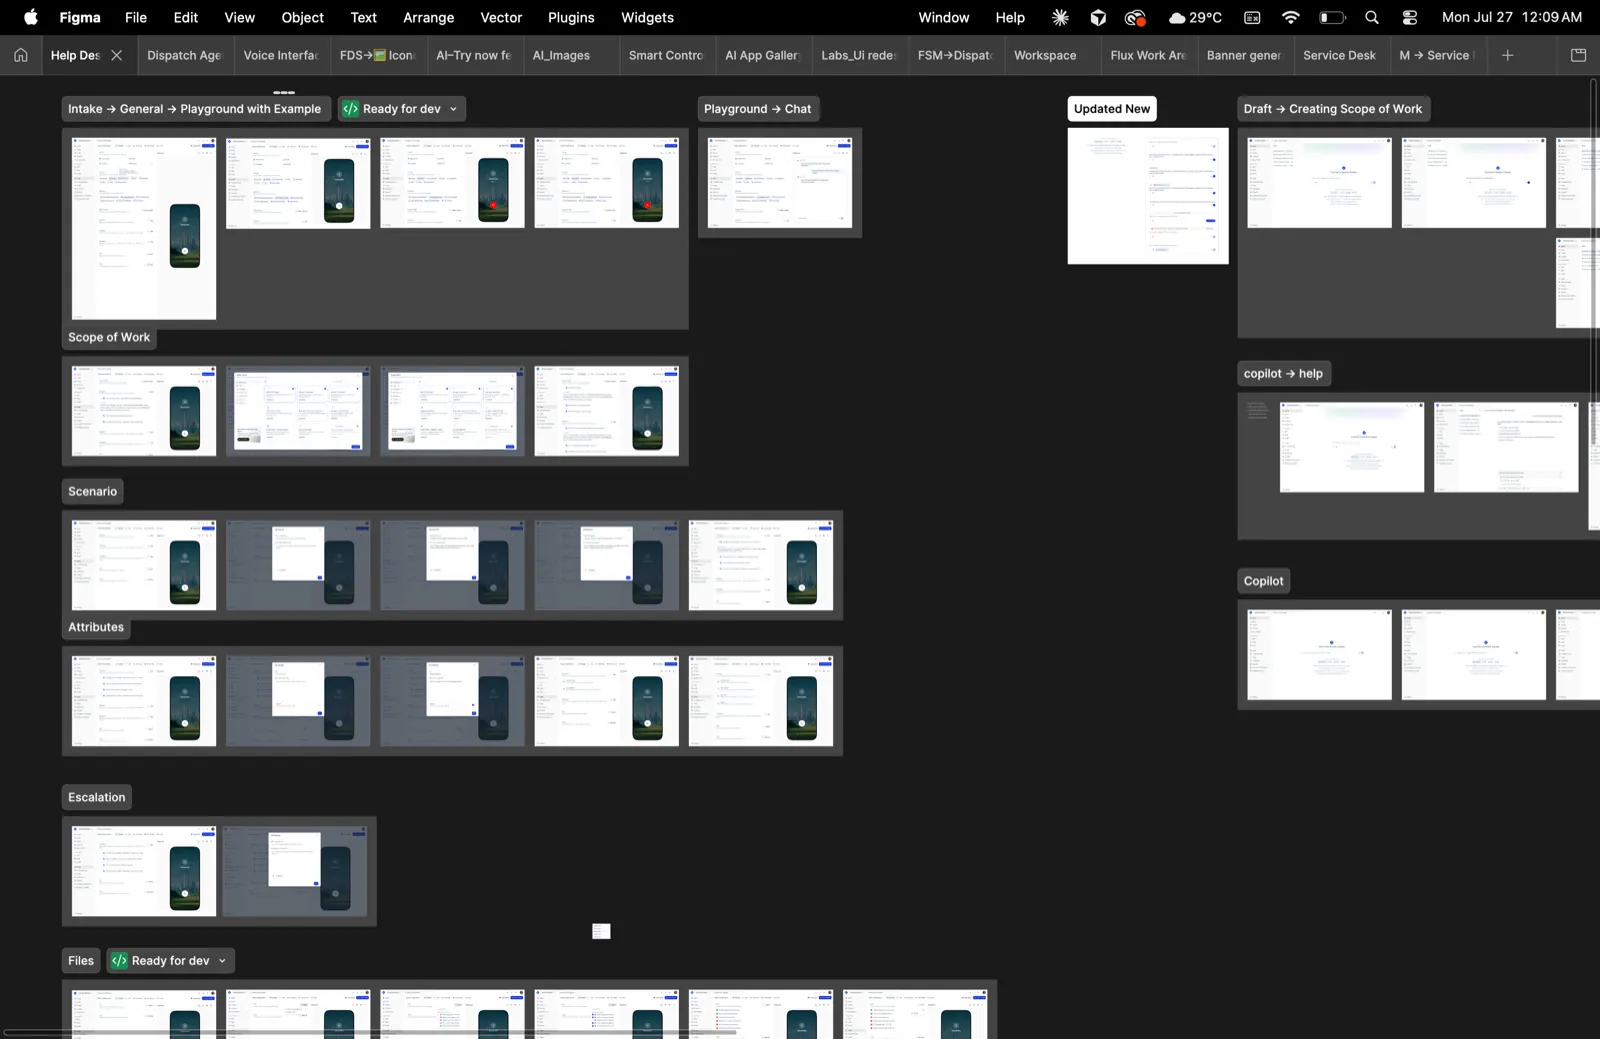Select the Attributes section label

point(96,627)
